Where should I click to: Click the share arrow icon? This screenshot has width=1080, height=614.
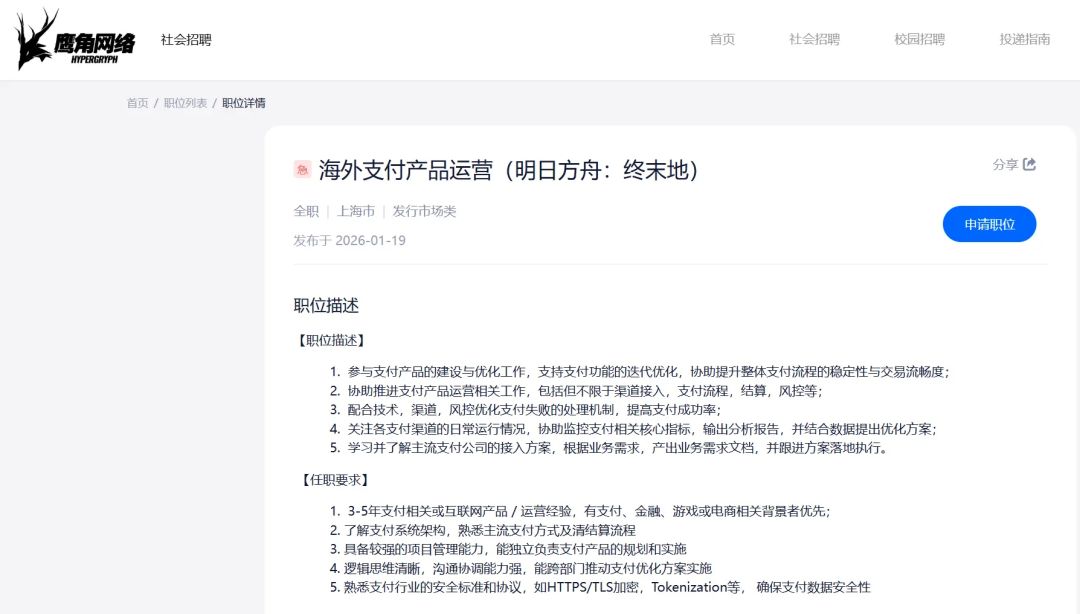[1030, 164]
